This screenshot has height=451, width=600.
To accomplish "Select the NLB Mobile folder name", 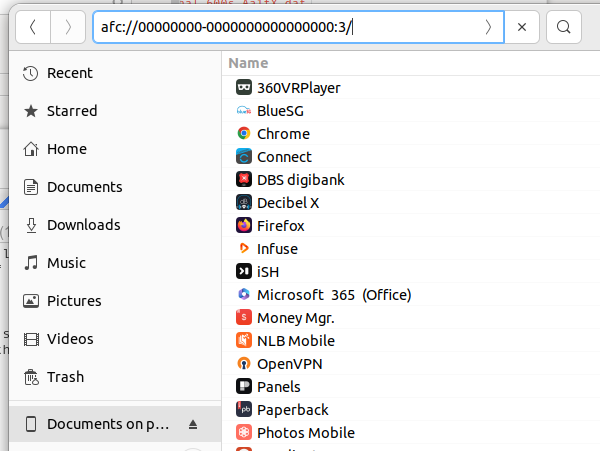I will [x=296, y=341].
